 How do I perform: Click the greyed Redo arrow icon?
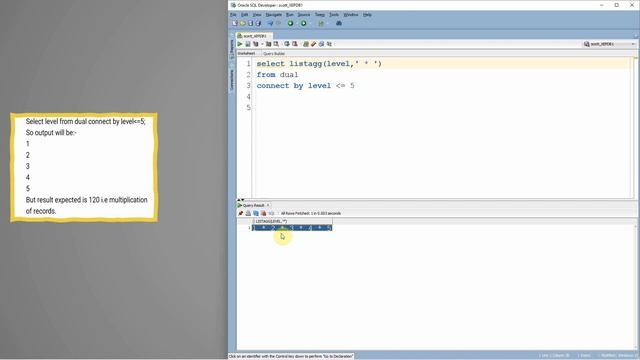point(278,23)
